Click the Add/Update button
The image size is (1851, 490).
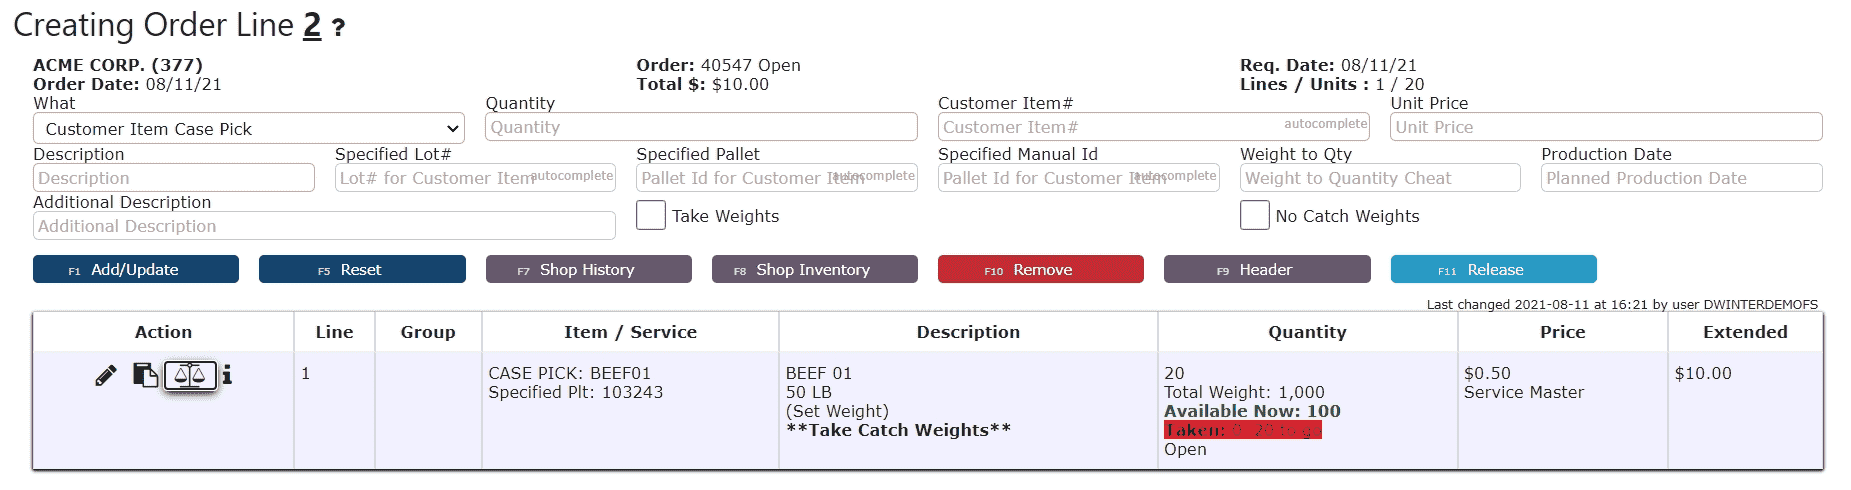pyautogui.click(x=136, y=269)
